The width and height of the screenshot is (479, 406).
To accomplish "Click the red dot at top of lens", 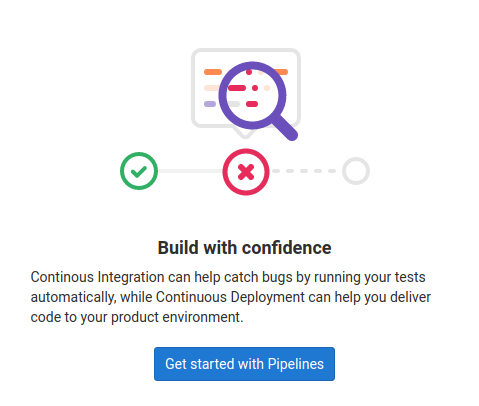I will [249, 72].
